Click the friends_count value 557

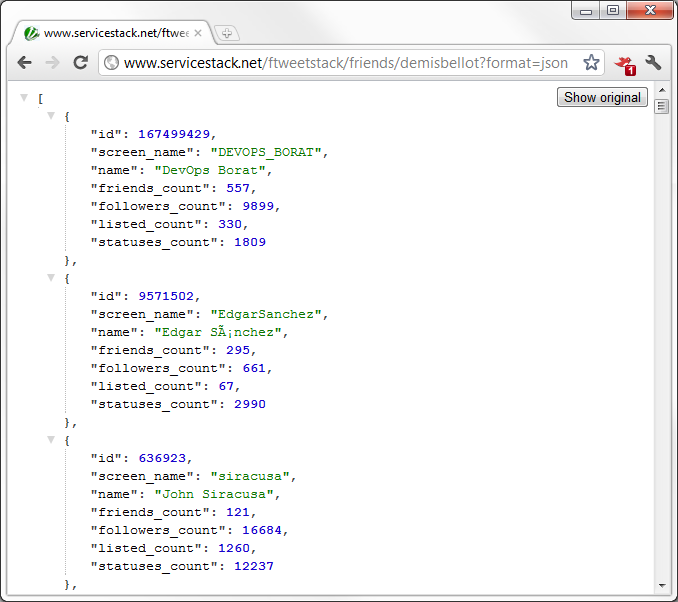click(x=238, y=188)
